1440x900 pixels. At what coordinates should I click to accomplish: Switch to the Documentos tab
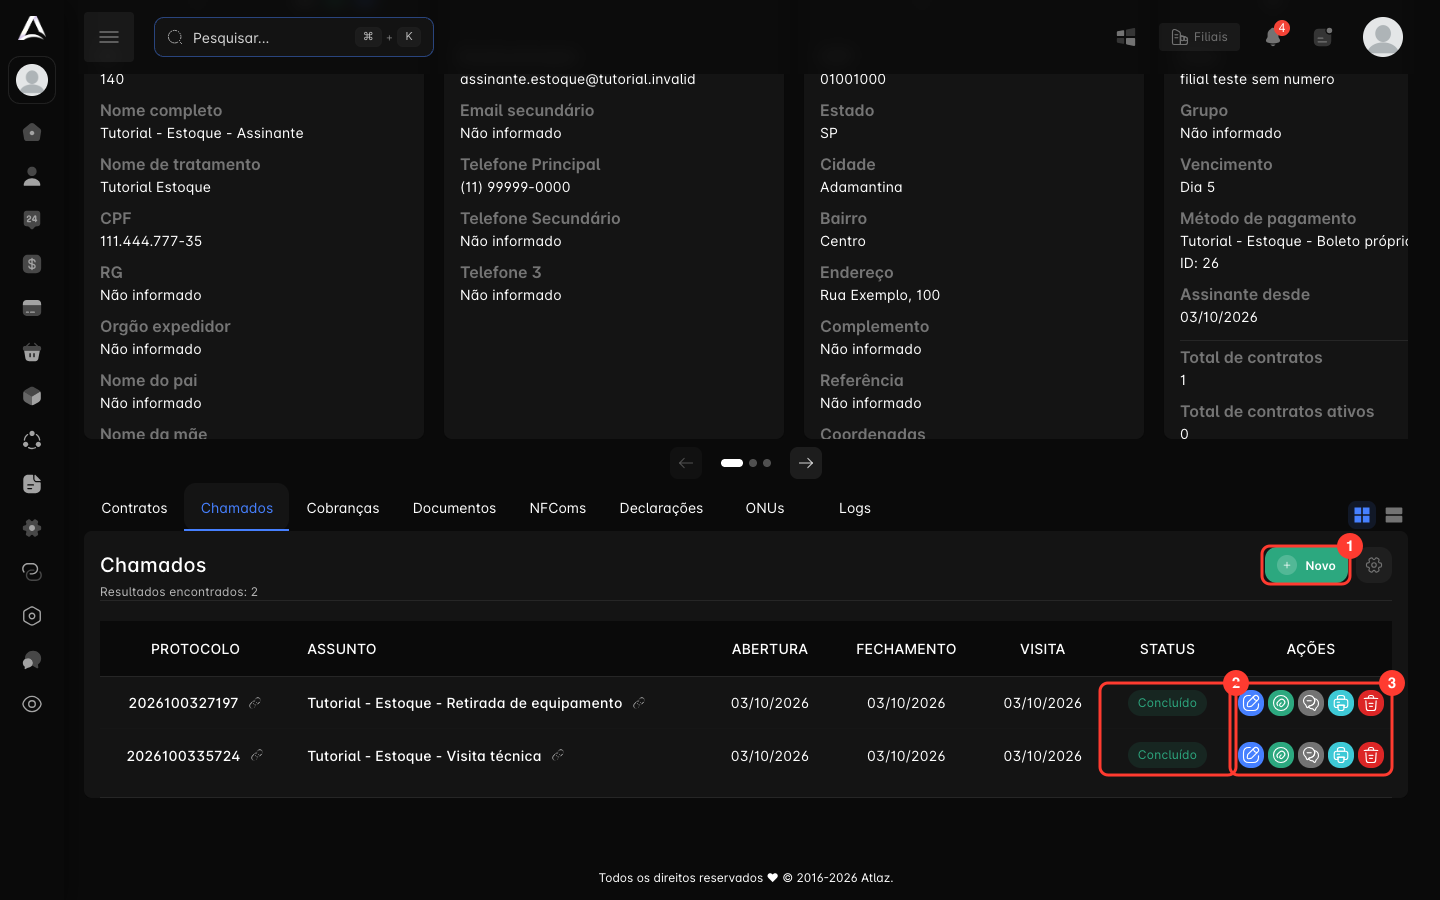point(454,508)
